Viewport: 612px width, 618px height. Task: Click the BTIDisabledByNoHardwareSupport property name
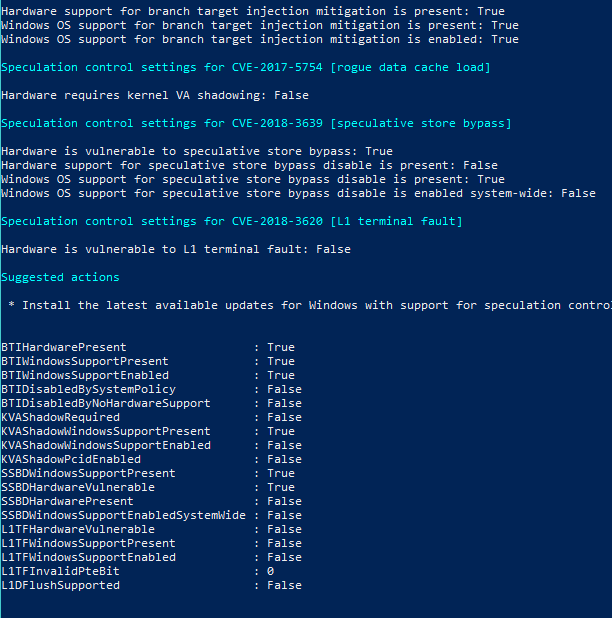(106, 403)
